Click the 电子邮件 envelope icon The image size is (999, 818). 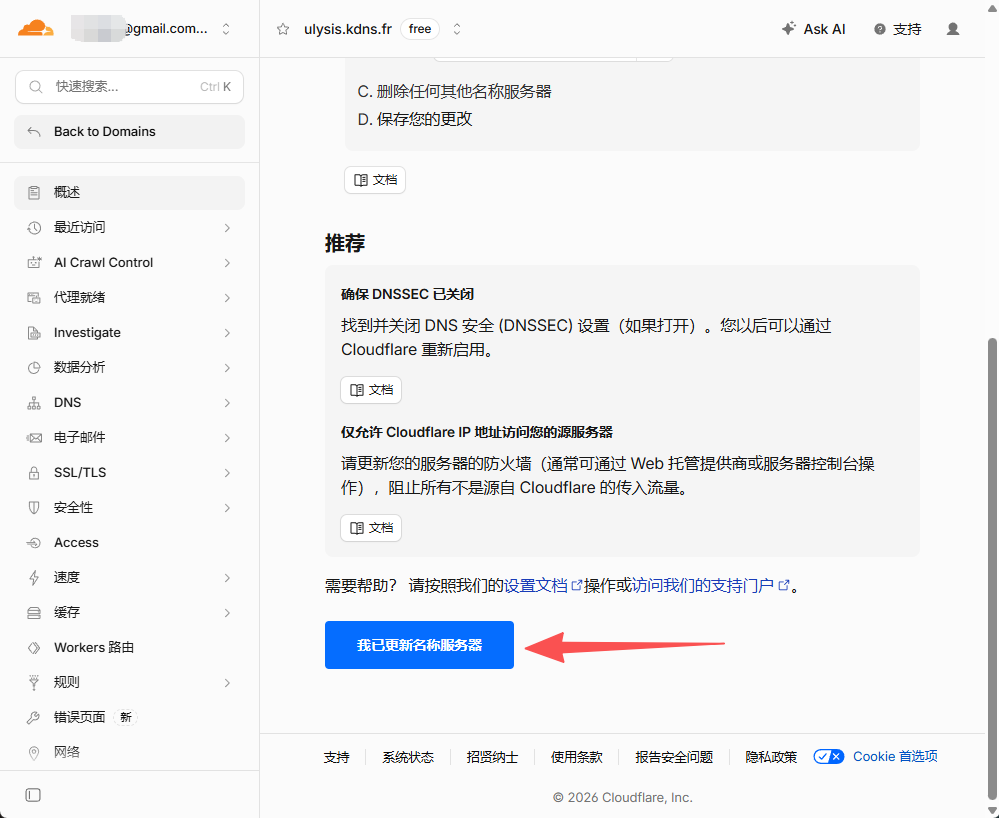[34, 438]
